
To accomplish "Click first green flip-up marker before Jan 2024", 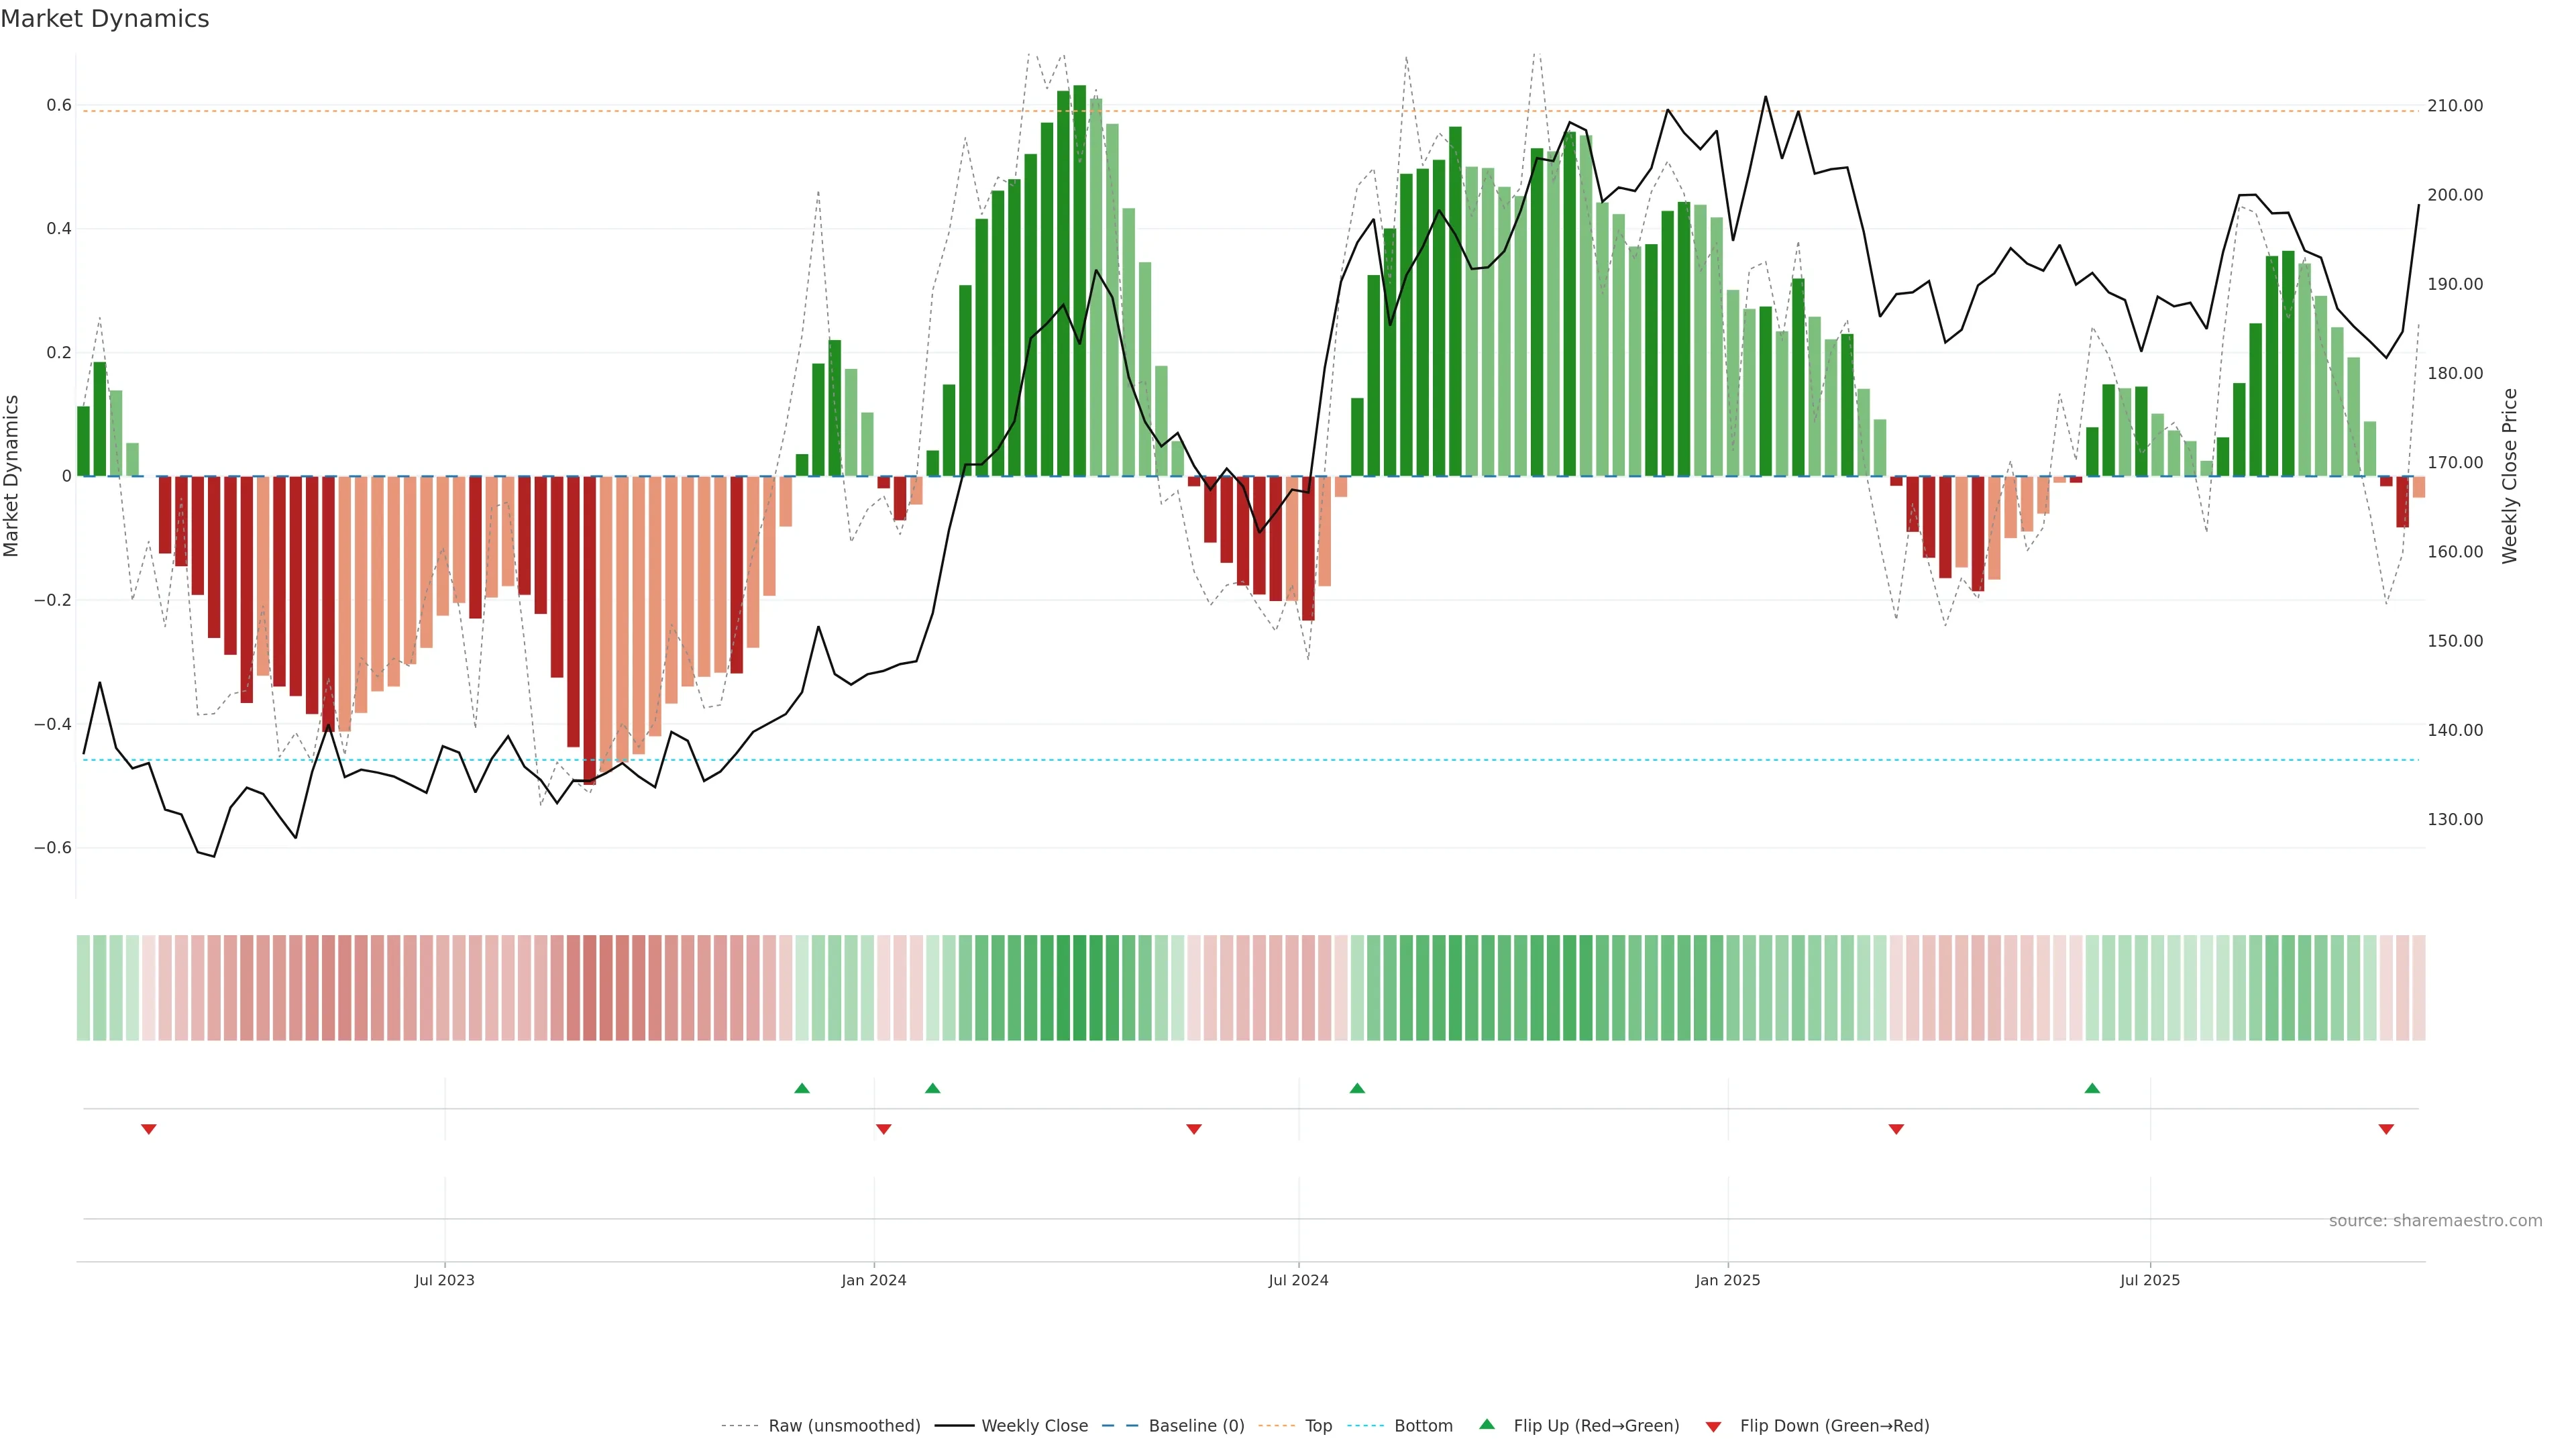I will pos(802,1088).
